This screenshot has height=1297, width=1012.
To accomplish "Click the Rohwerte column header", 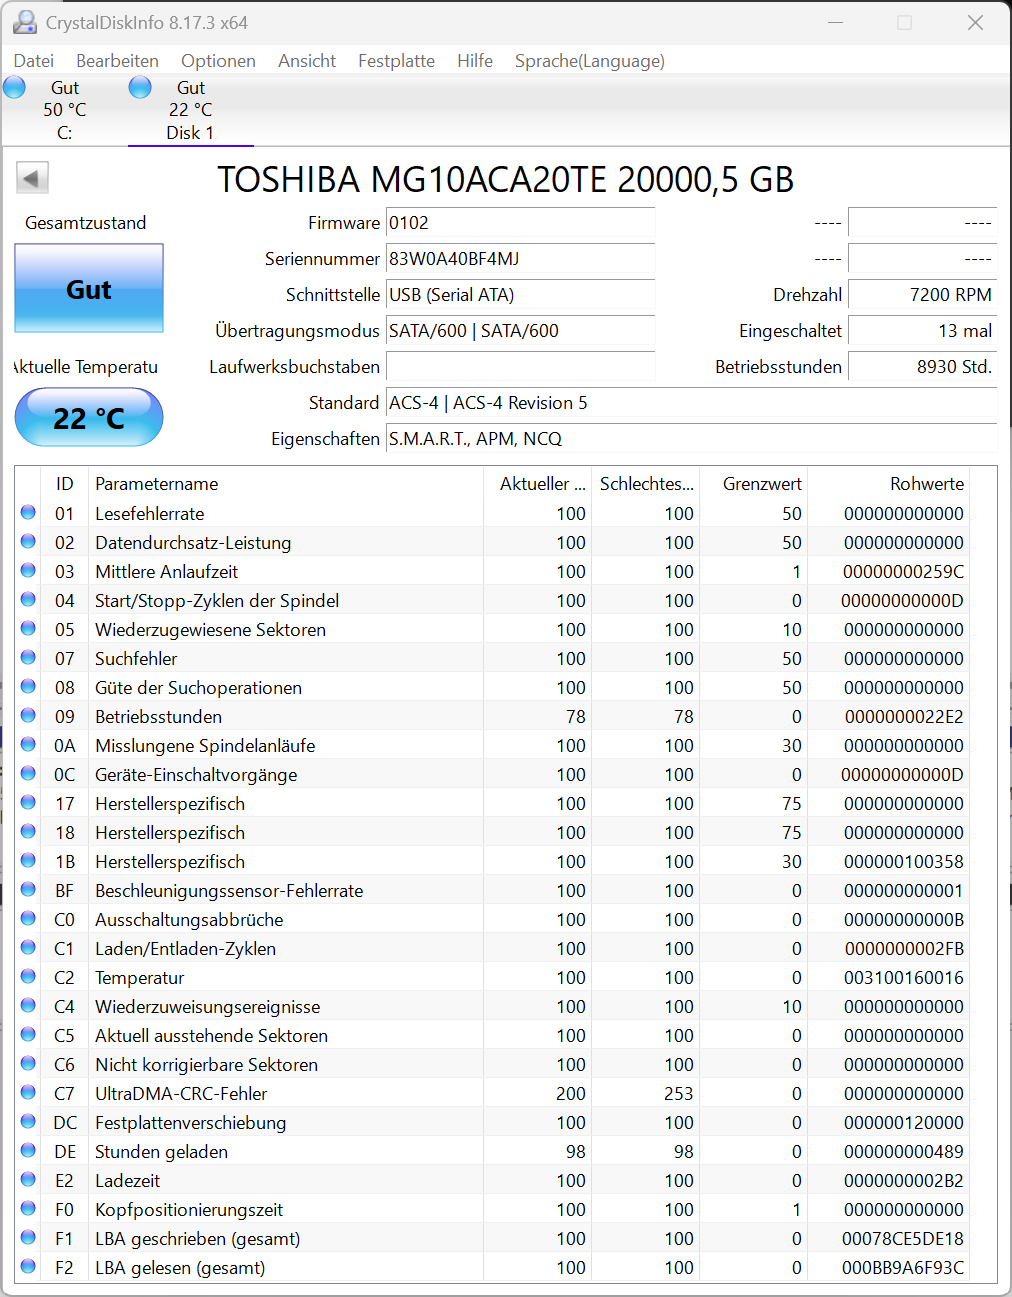I will pyautogui.click(x=889, y=483).
